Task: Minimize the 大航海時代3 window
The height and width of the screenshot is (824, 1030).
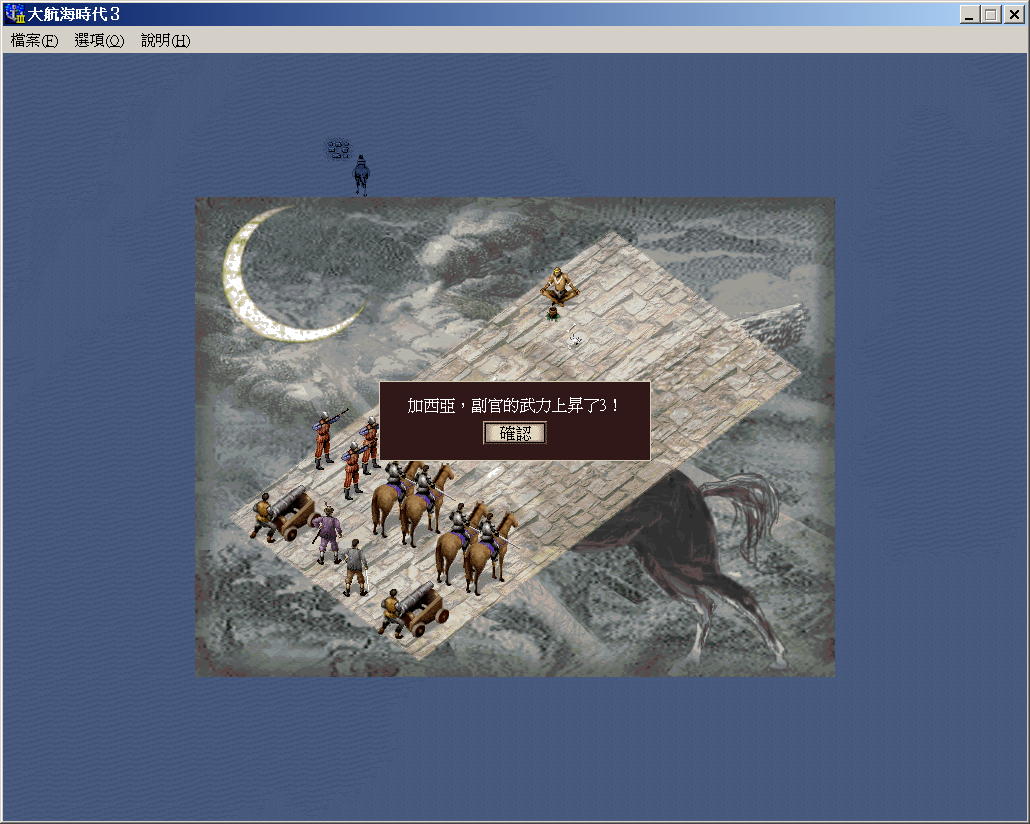Action: click(969, 15)
